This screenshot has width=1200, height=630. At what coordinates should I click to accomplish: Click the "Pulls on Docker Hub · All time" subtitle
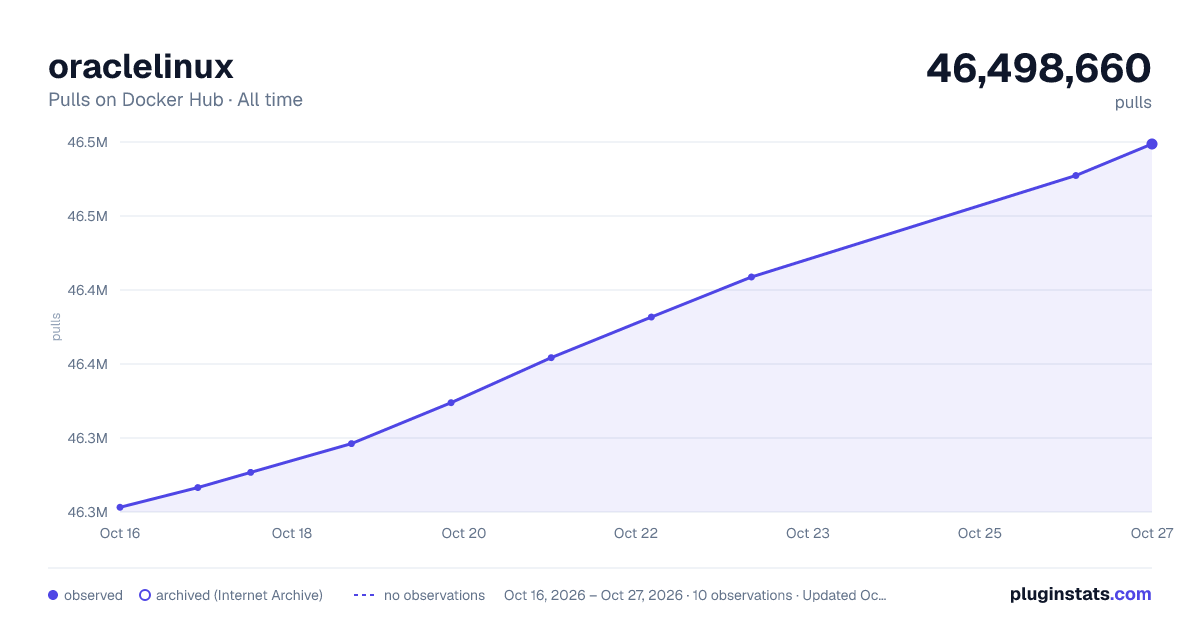[x=175, y=100]
